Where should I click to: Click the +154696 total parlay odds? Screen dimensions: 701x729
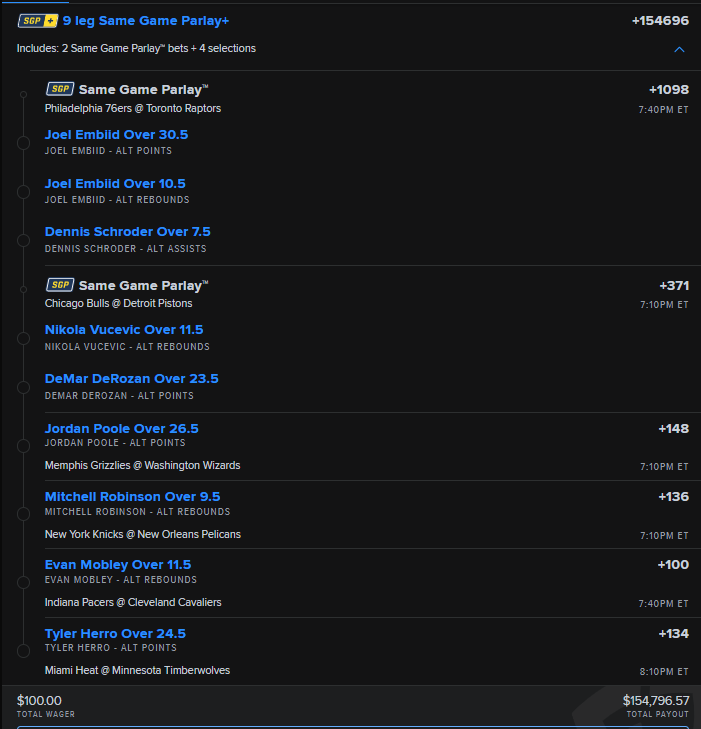660,21
